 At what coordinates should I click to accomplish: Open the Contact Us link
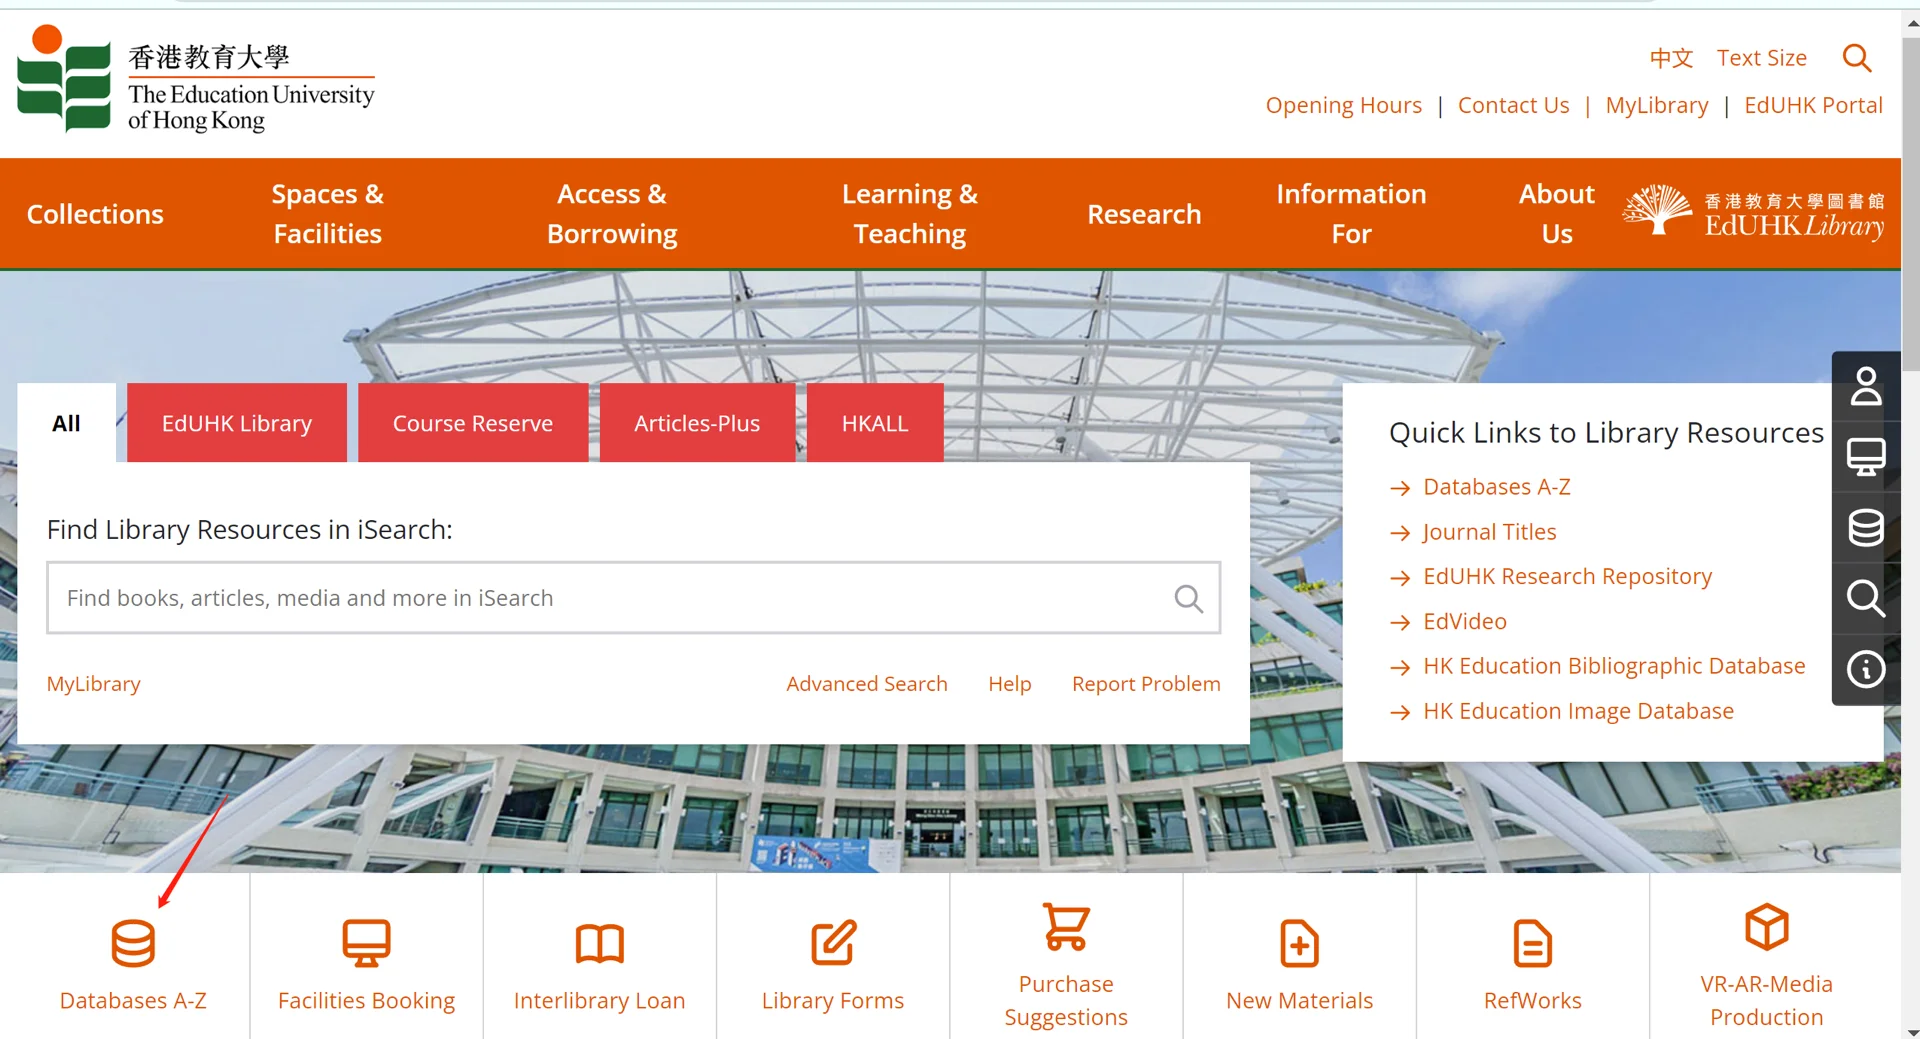(x=1513, y=105)
